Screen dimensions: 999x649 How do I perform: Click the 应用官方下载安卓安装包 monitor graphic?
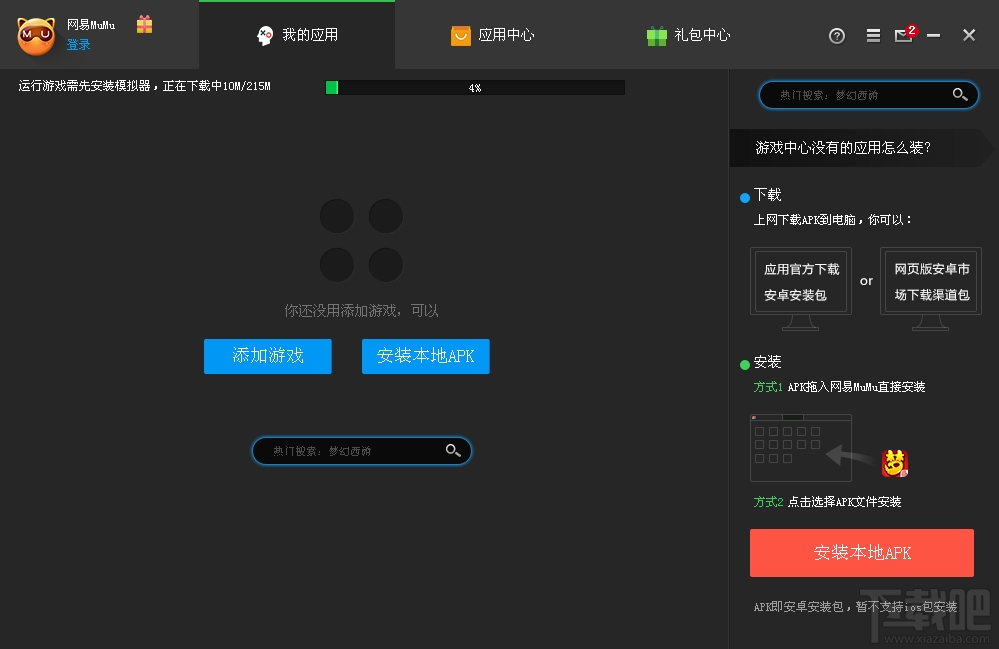(800, 281)
